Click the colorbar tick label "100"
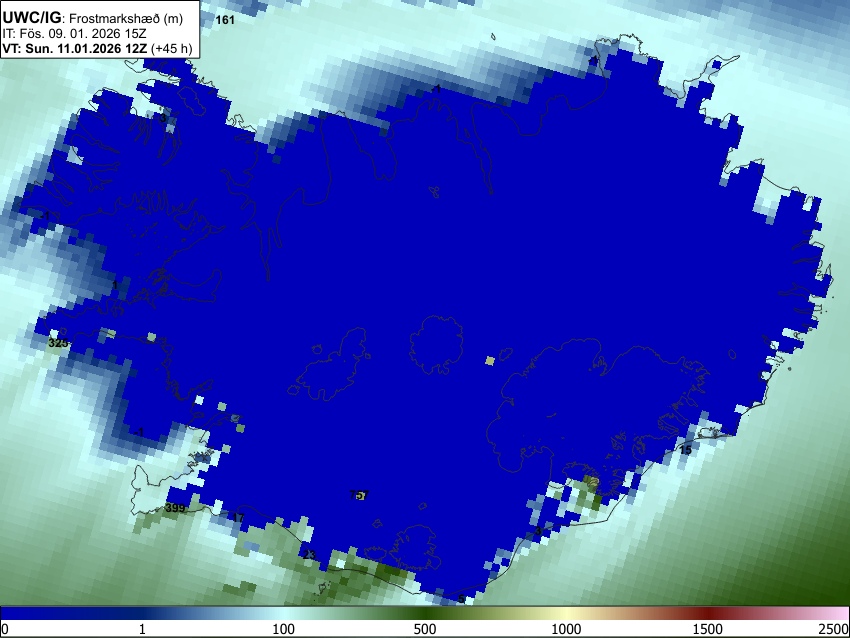The width and height of the screenshot is (850, 638). point(283,629)
